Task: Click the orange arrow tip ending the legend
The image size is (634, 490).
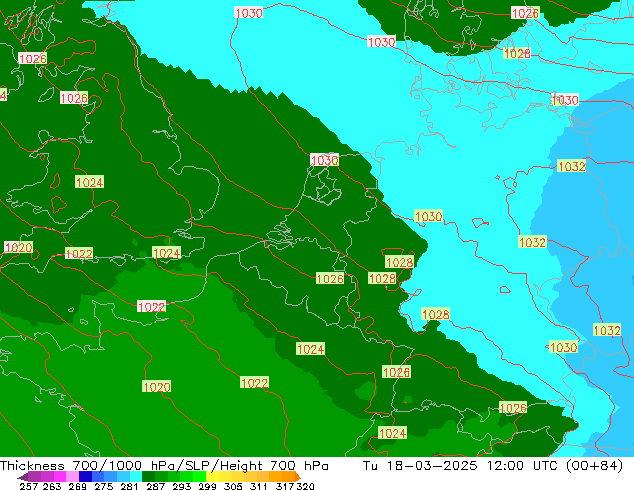Action: click(298, 476)
